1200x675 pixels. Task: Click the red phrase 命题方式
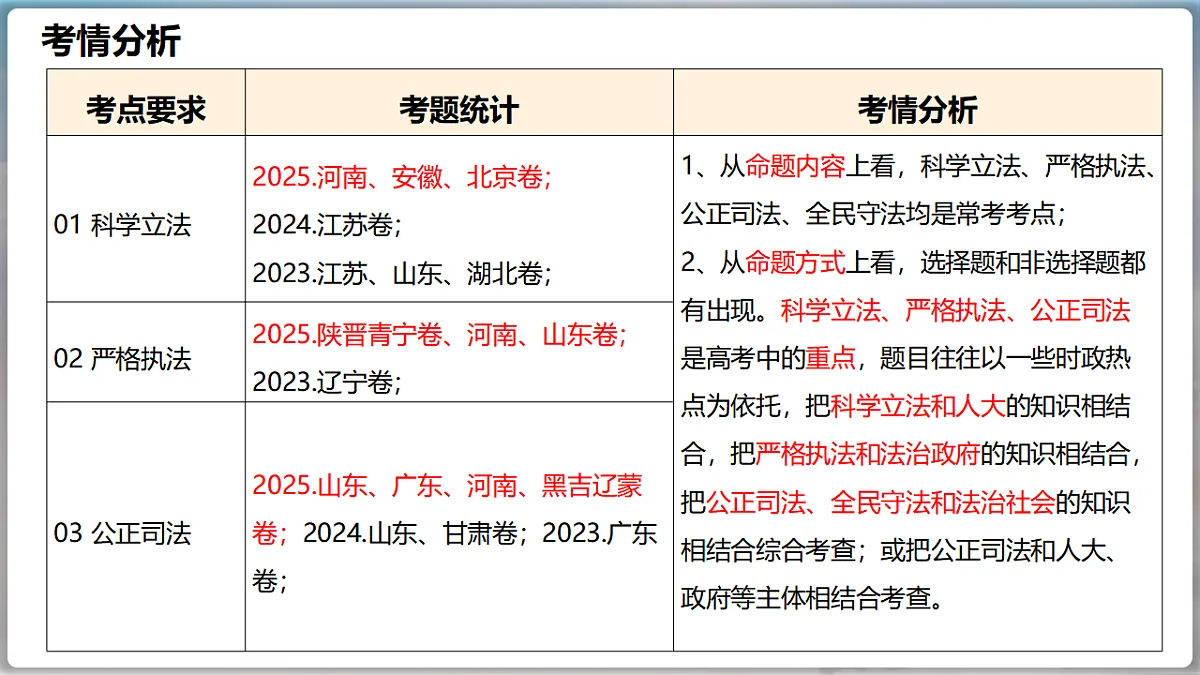(796, 262)
